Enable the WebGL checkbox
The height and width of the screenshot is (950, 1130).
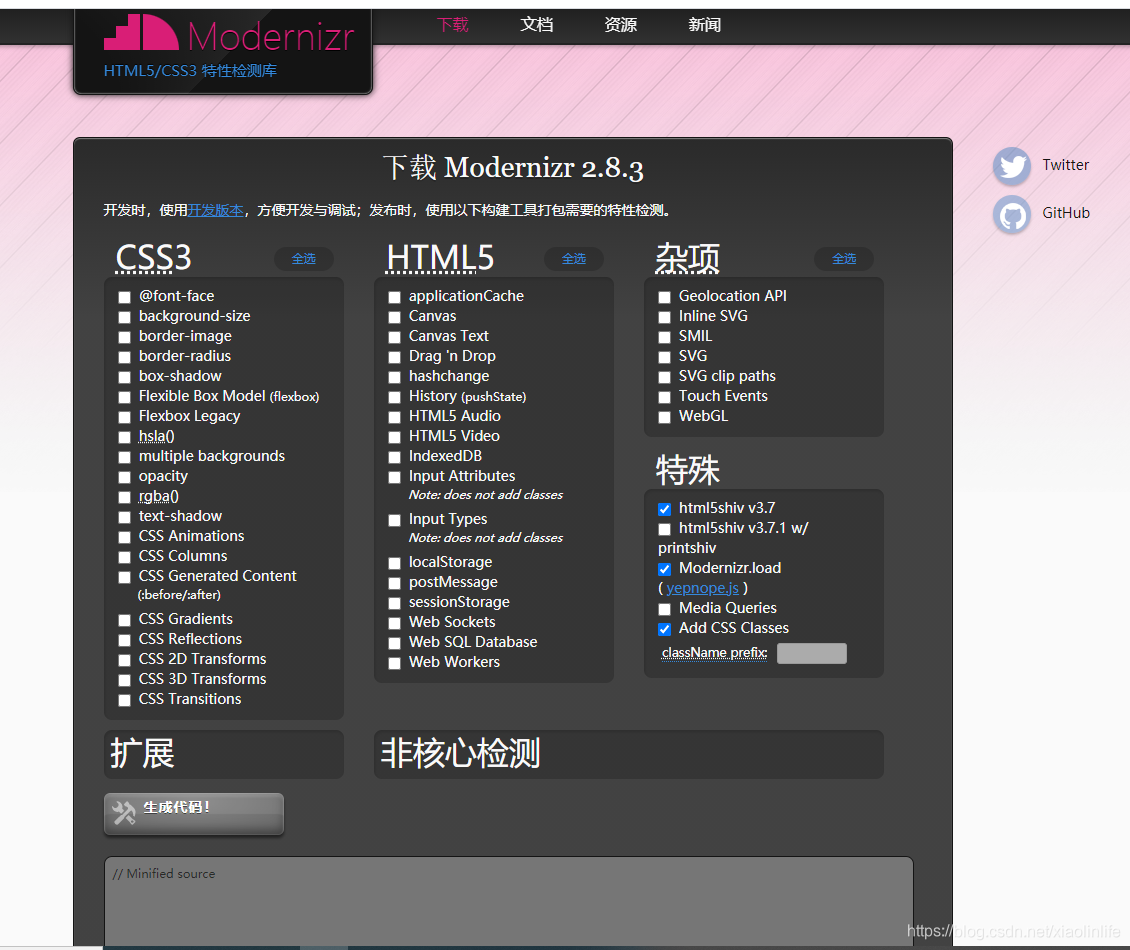point(664,417)
